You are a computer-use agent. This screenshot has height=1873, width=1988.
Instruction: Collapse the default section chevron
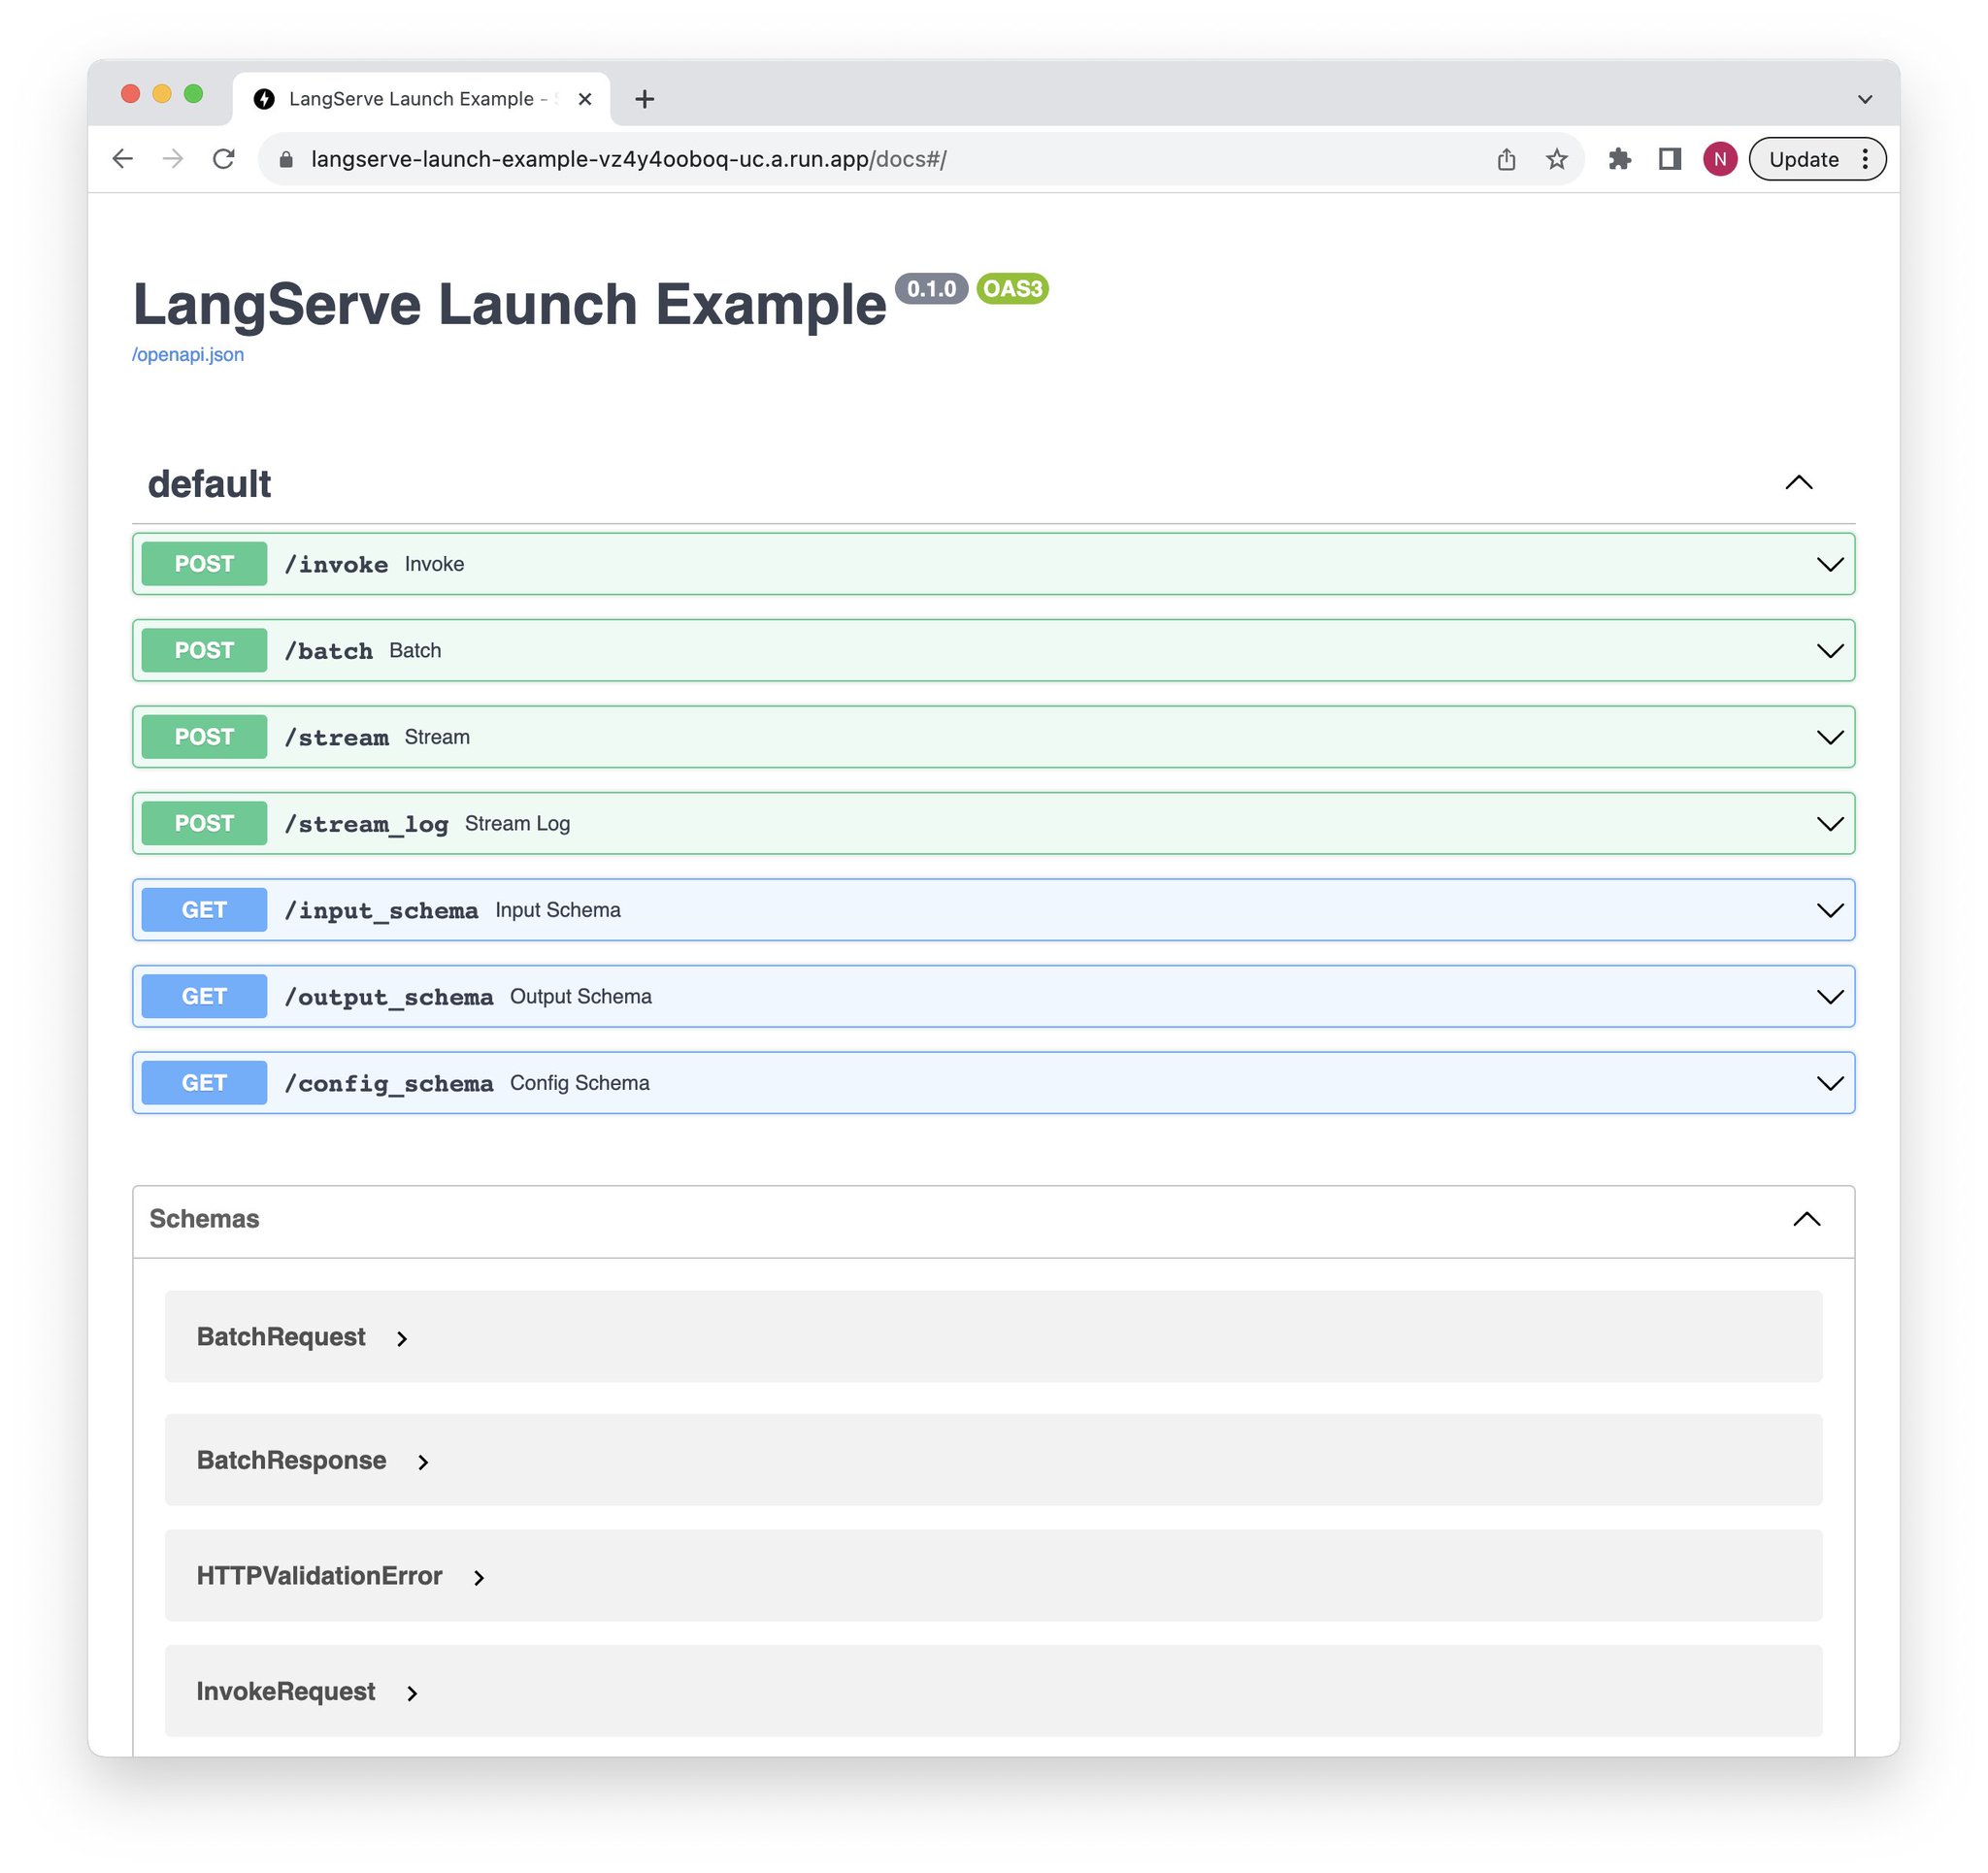pyautogui.click(x=1799, y=483)
